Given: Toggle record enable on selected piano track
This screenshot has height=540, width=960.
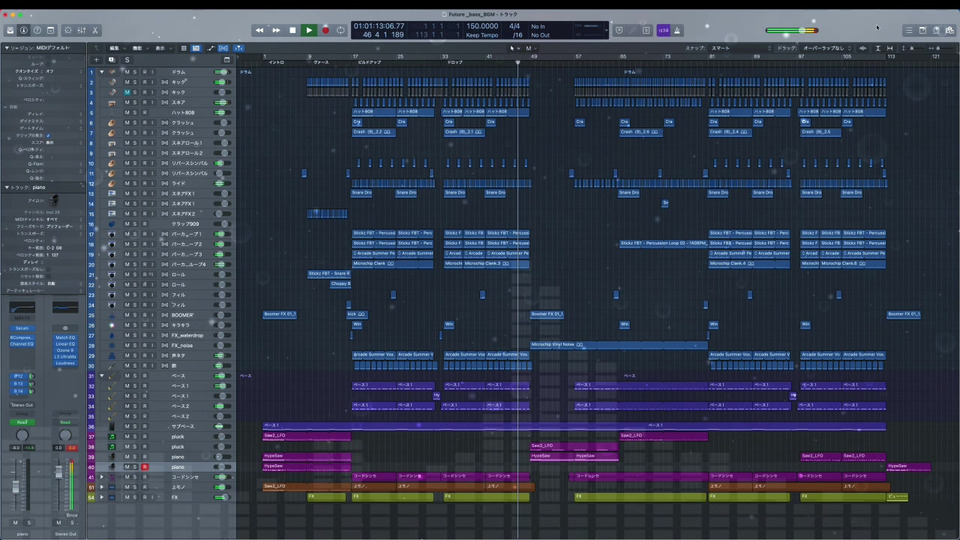Looking at the screenshot, I should pyautogui.click(x=144, y=467).
